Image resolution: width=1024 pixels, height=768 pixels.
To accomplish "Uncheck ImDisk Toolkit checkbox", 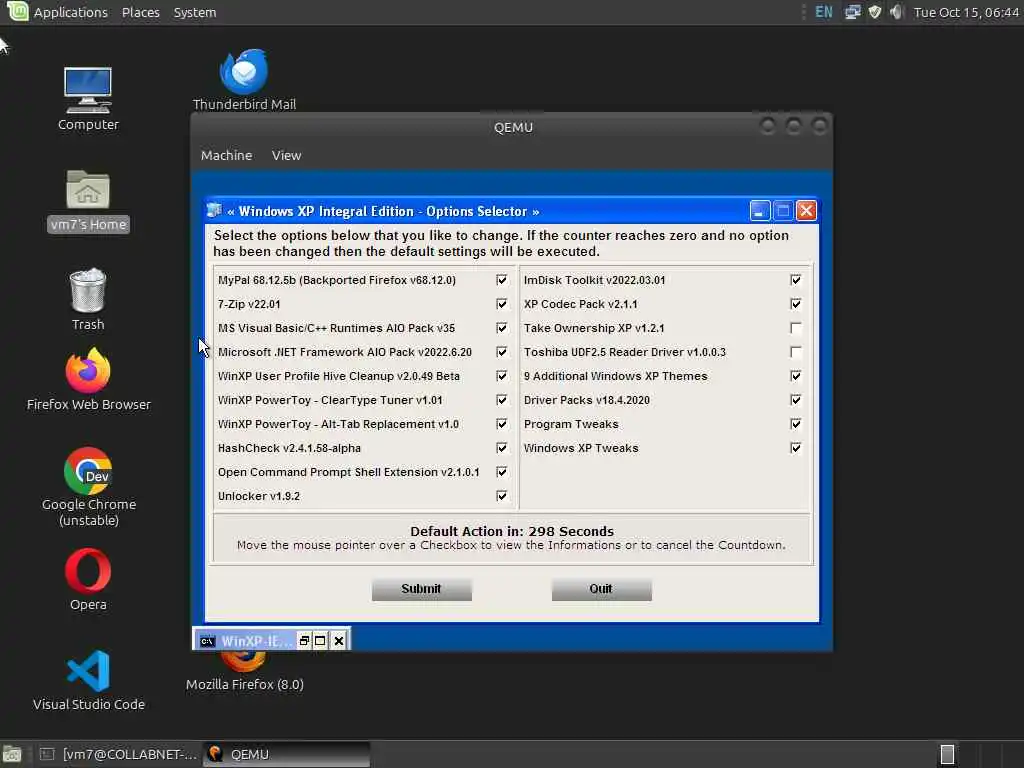I will tap(795, 280).
